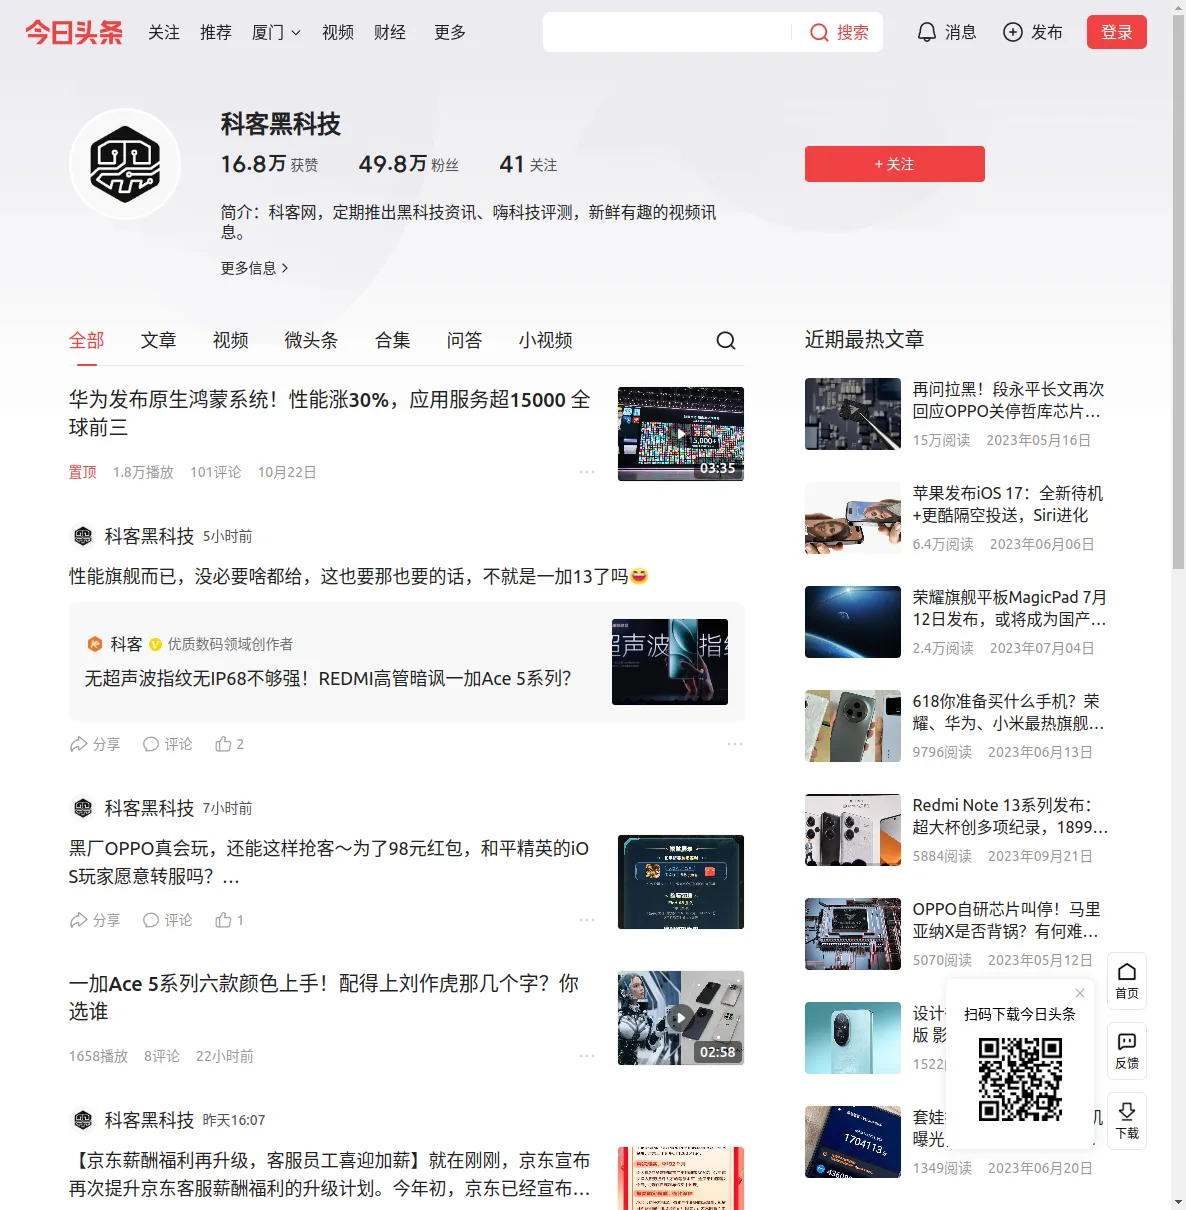
Task: Expand 更多信息 profile details
Action: 255,268
